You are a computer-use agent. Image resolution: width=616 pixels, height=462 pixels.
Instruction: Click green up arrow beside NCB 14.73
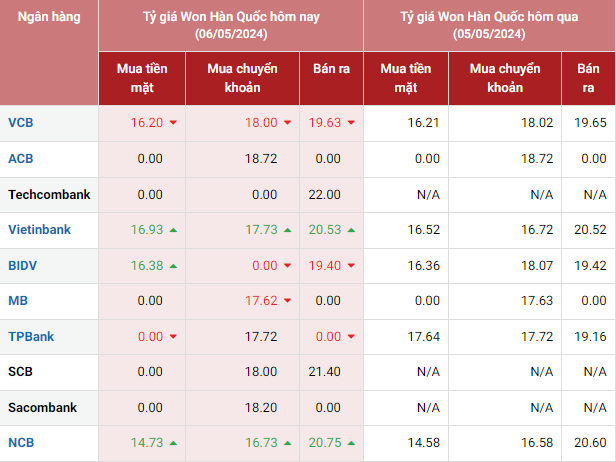pyautogui.click(x=173, y=443)
